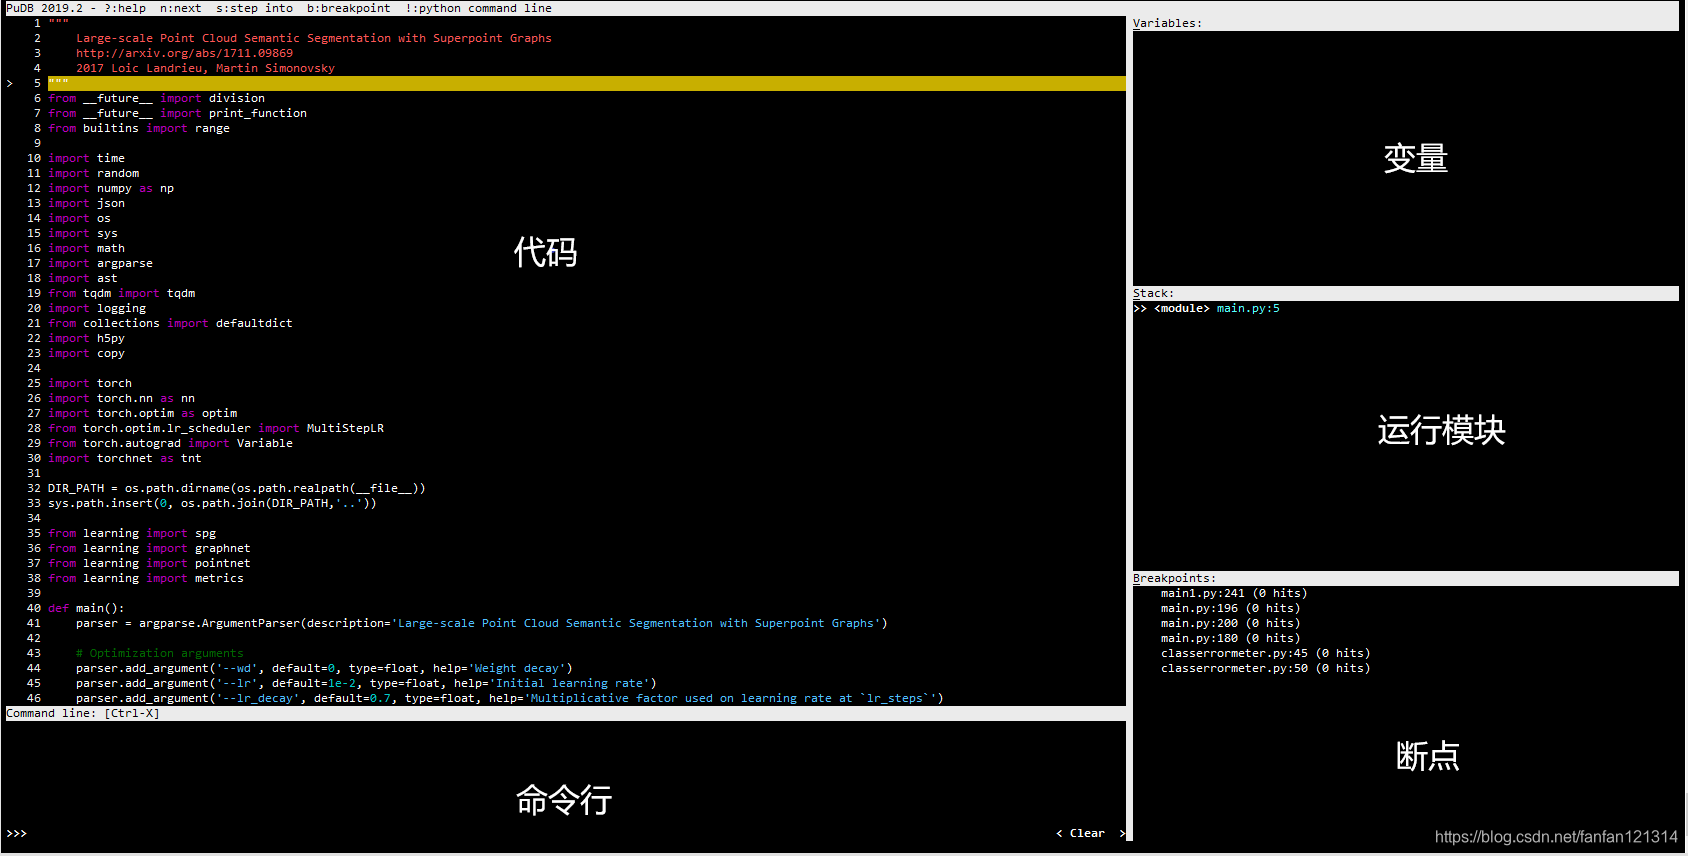Click line 45 --lr argument
Image resolution: width=1688 pixels, height=856 pixels.
coord(366,683)
